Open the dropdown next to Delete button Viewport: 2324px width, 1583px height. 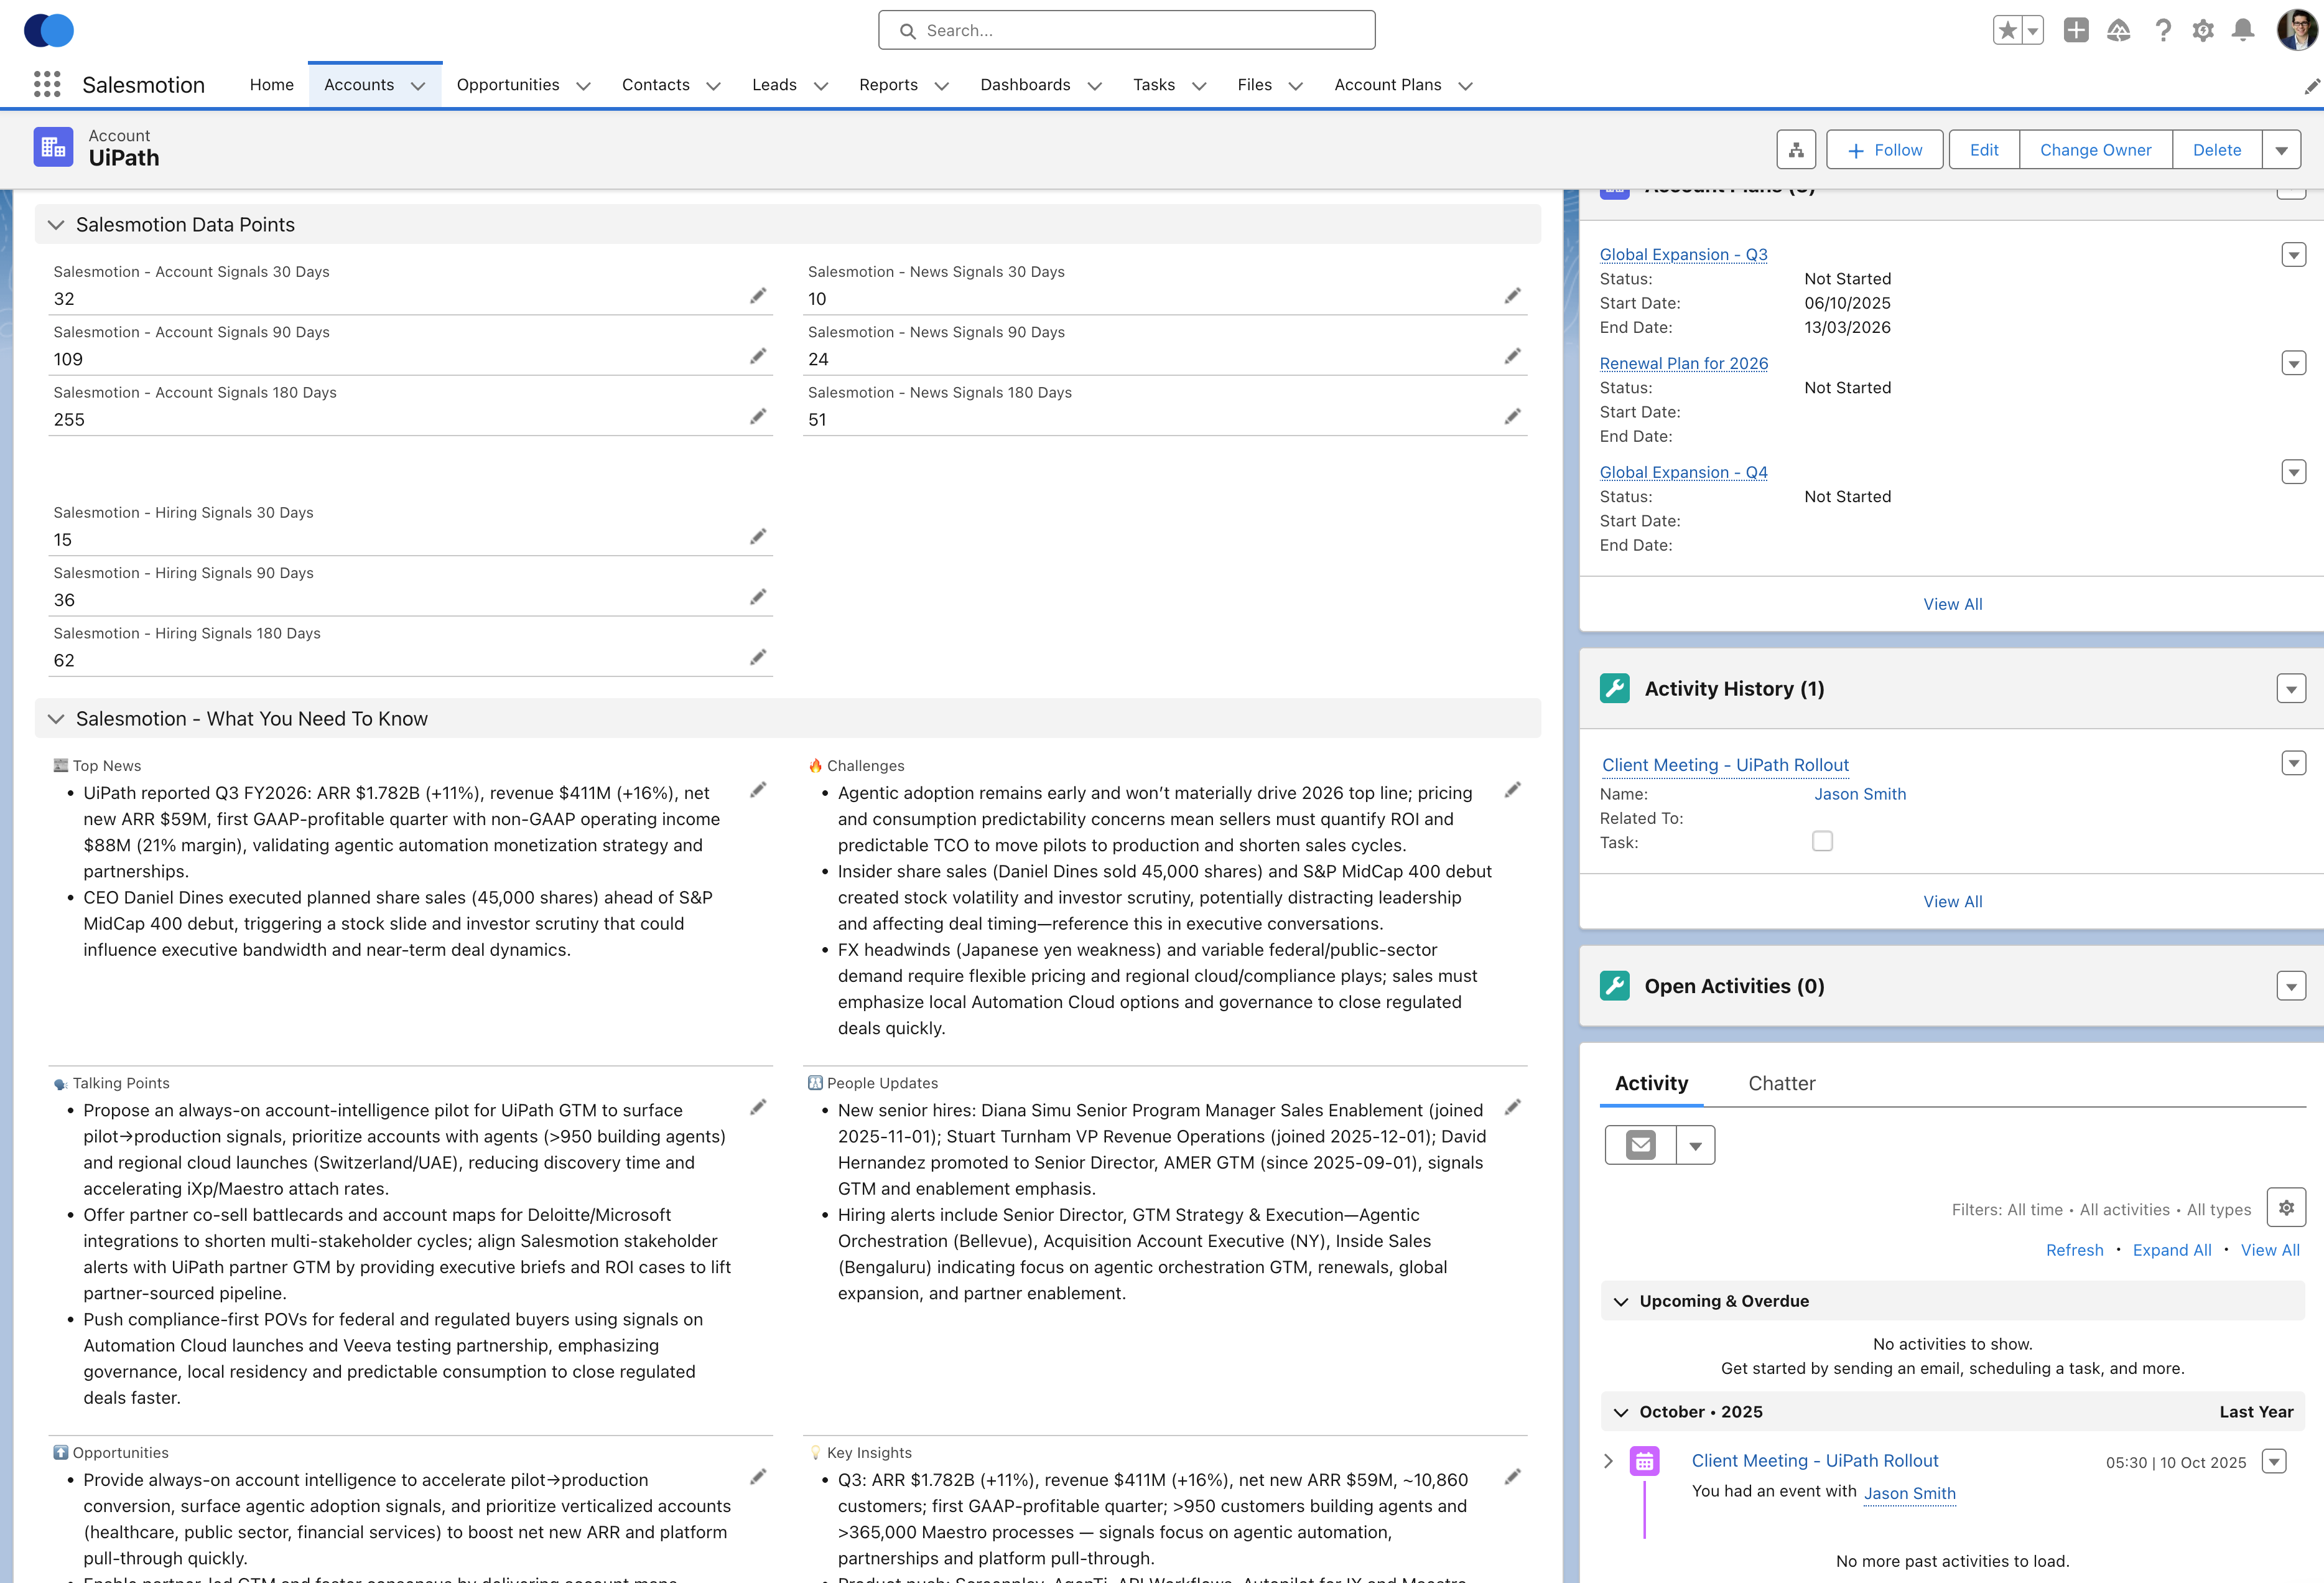(x=2281, y=150)
